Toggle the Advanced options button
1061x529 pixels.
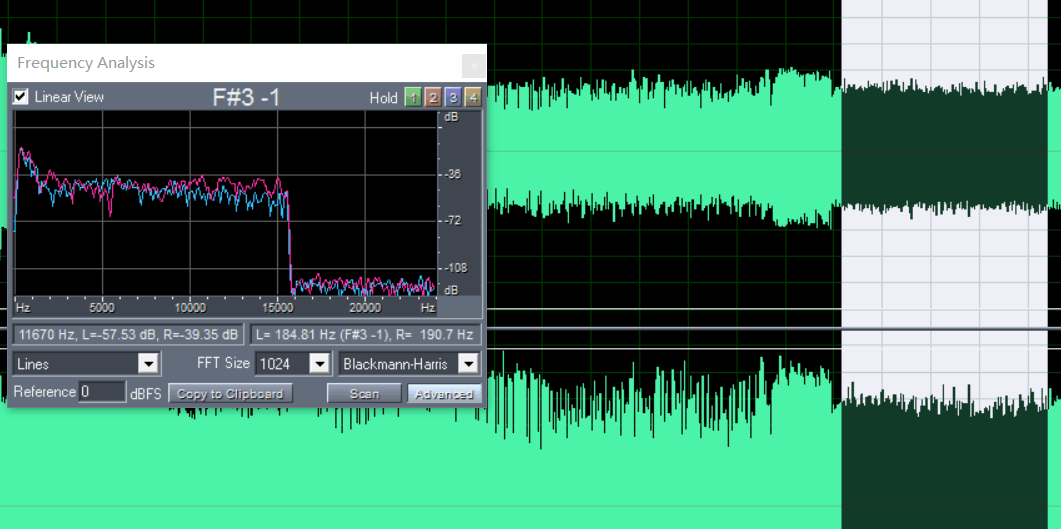point(444,394)
